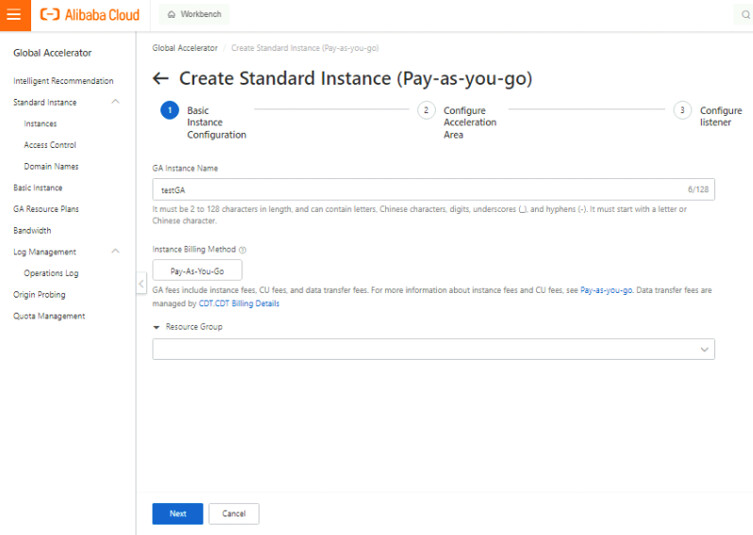Click step 1 Basic Instance Configuration circle
This screenshot has width=753, height=535.
tap(170, 110)
